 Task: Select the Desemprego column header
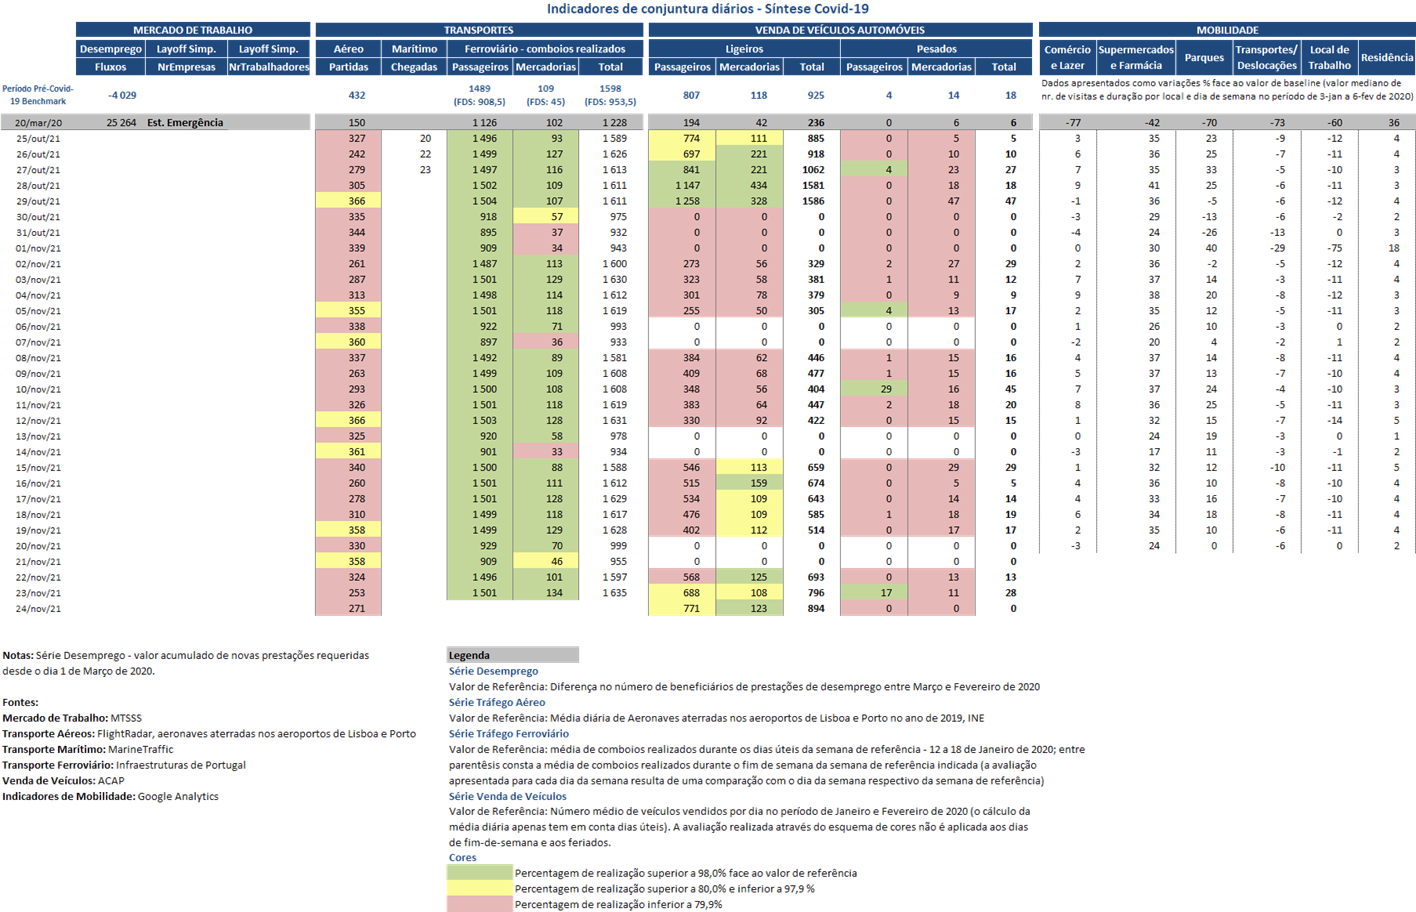point(110,49)
